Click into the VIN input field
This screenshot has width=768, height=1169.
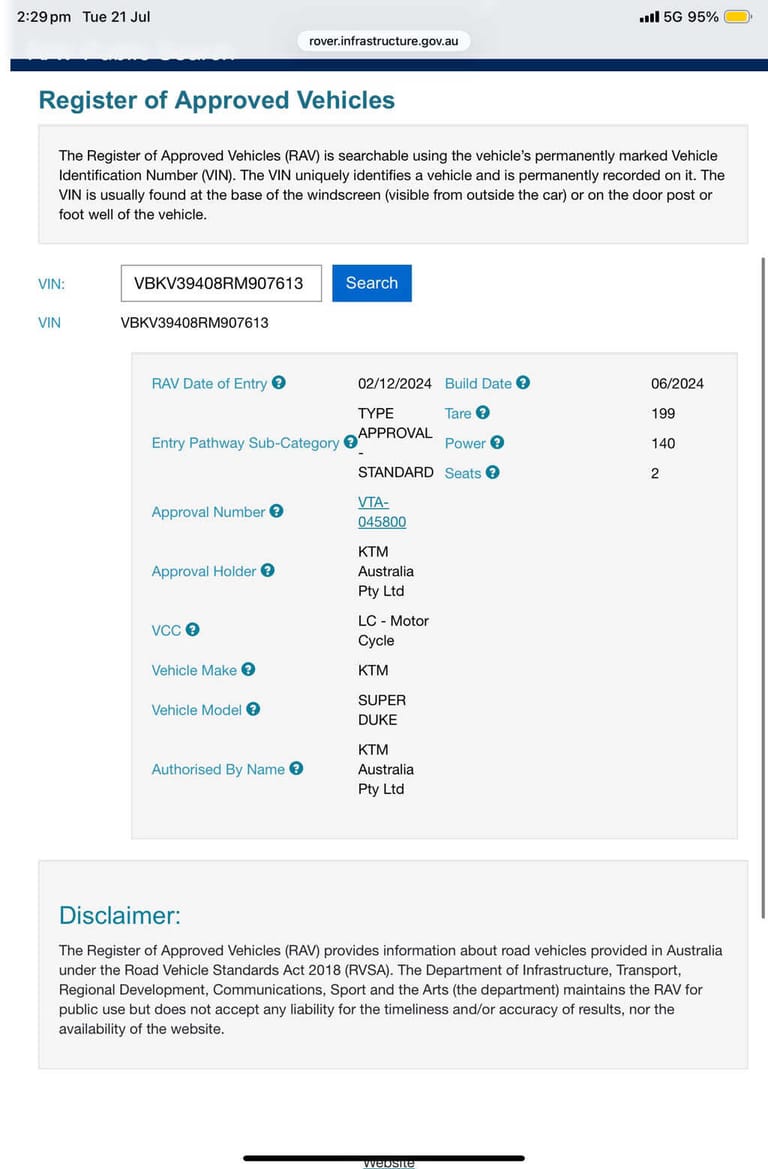tap(221, 283)
